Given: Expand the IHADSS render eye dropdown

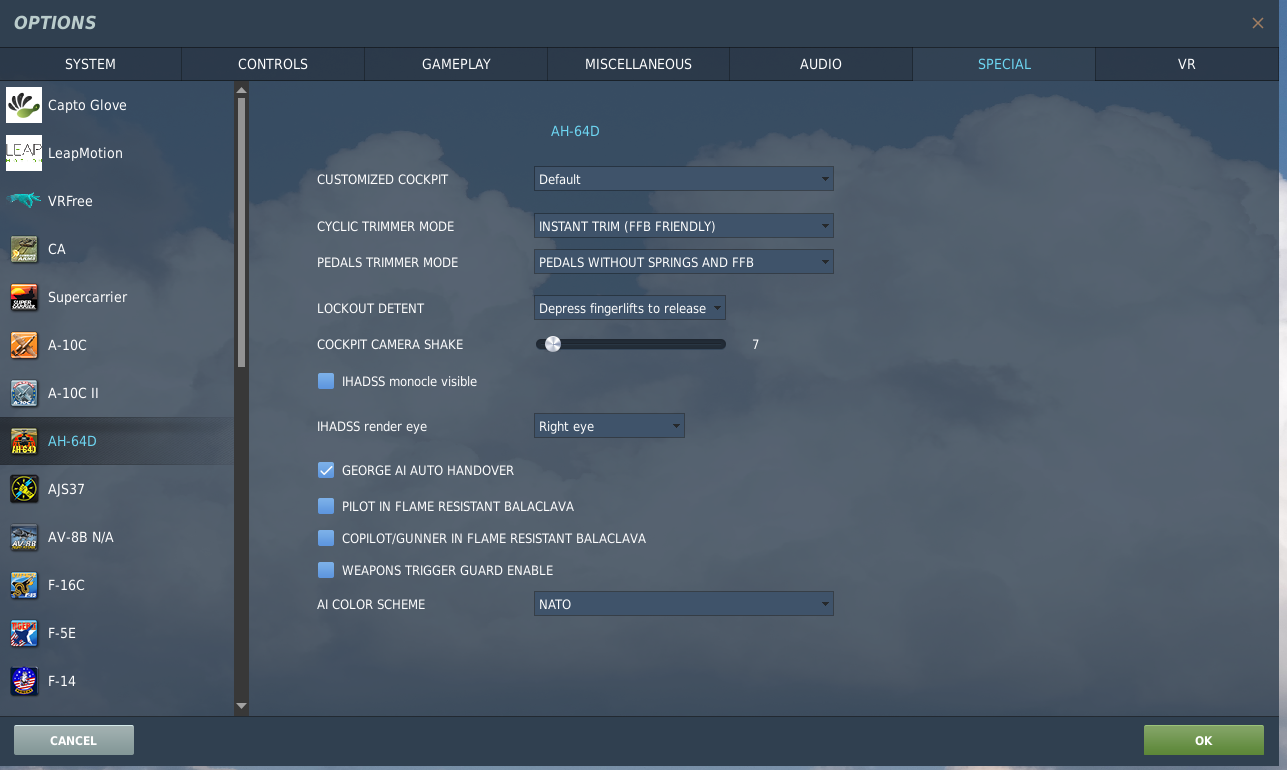Looking at the screenshot, I should (610, 426).
